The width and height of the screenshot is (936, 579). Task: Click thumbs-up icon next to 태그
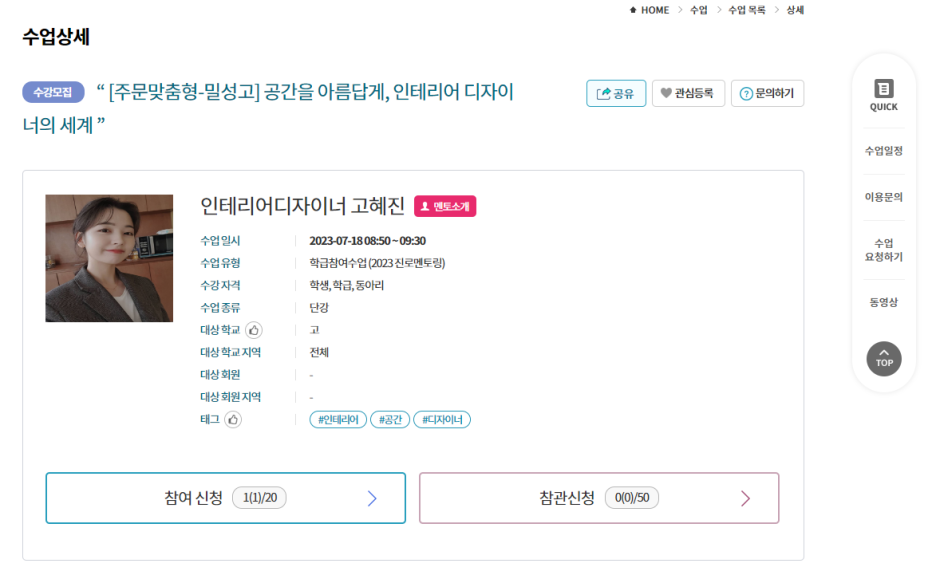pos(233,420)
